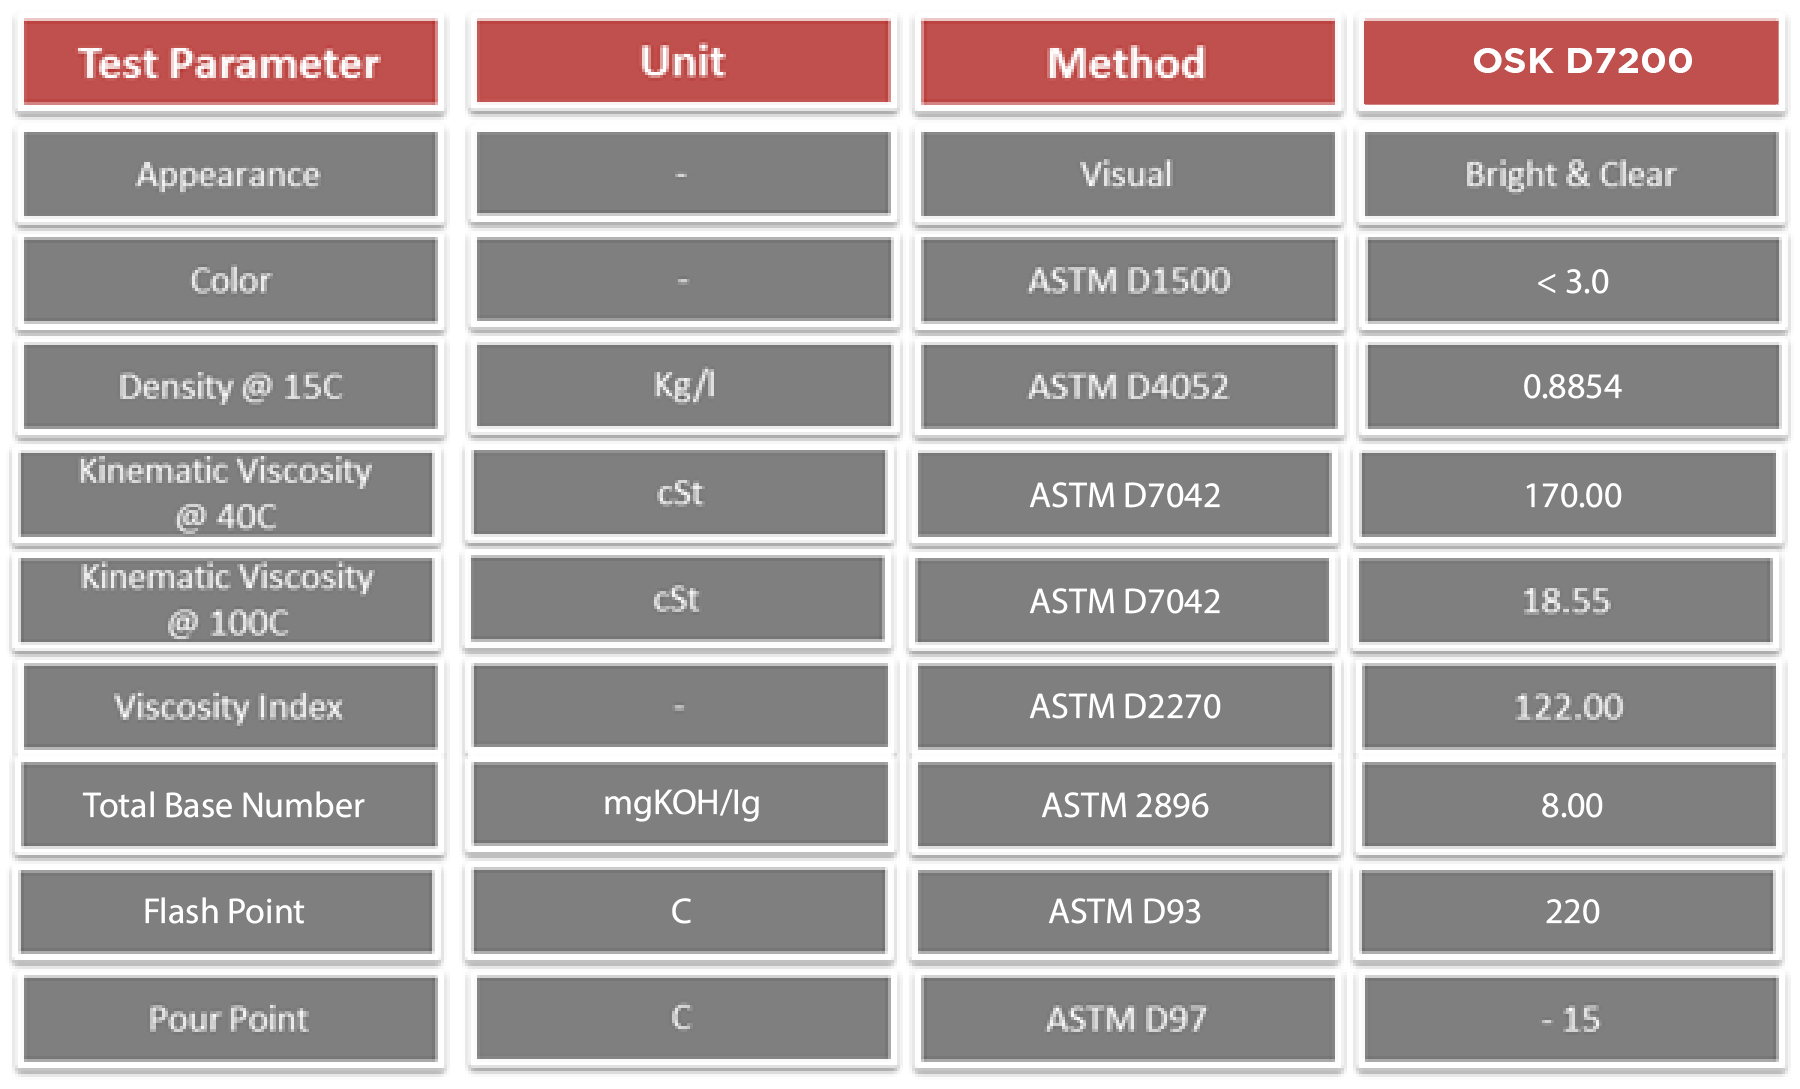Select the Density @ 15C cell
Screen dimensions: 1800x1089
coord(229,387)
